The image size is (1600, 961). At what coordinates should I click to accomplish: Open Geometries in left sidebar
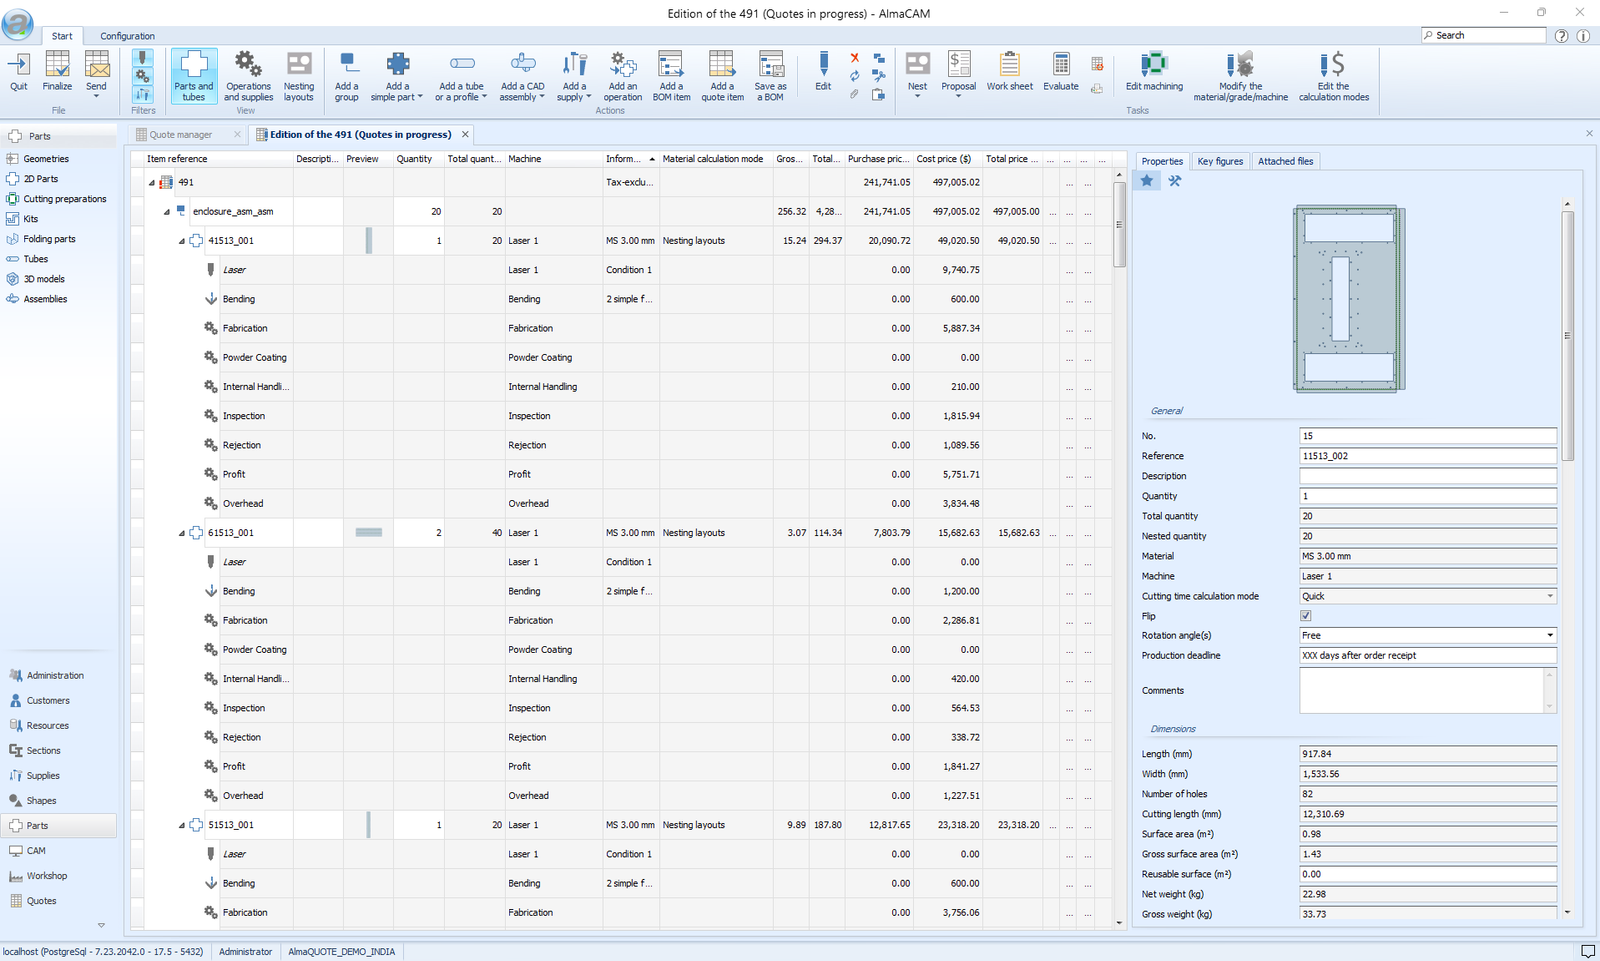[x=46, y=159]
